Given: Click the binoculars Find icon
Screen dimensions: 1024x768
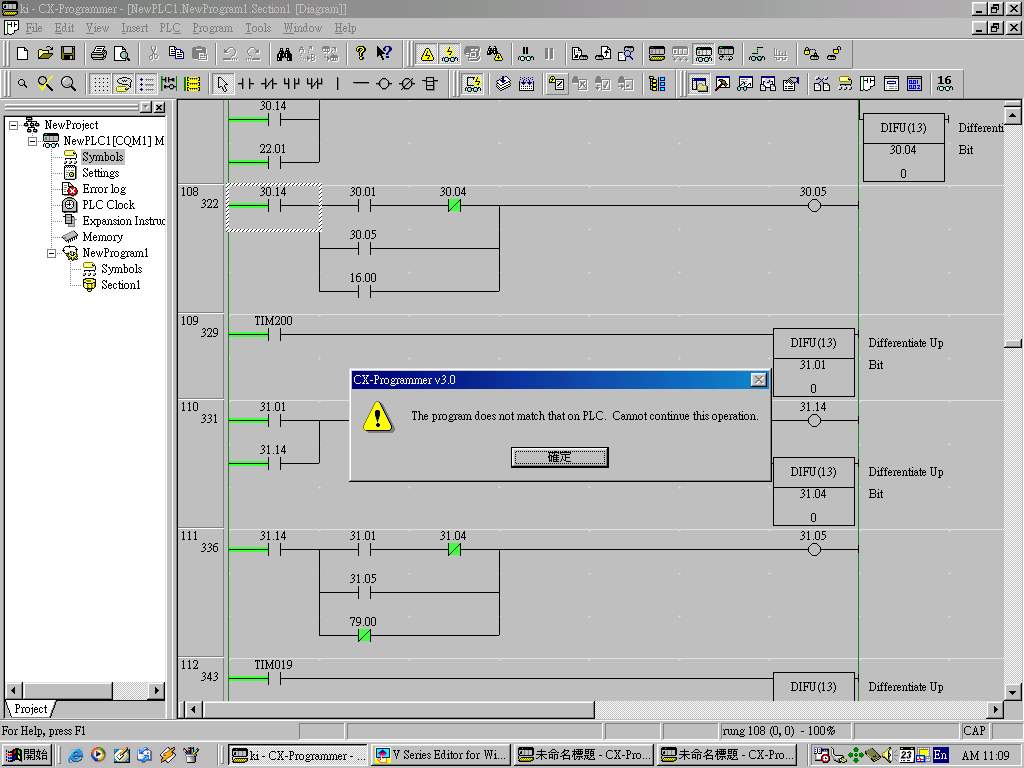Looking at the screenshot, I should [x=284, y=54].
